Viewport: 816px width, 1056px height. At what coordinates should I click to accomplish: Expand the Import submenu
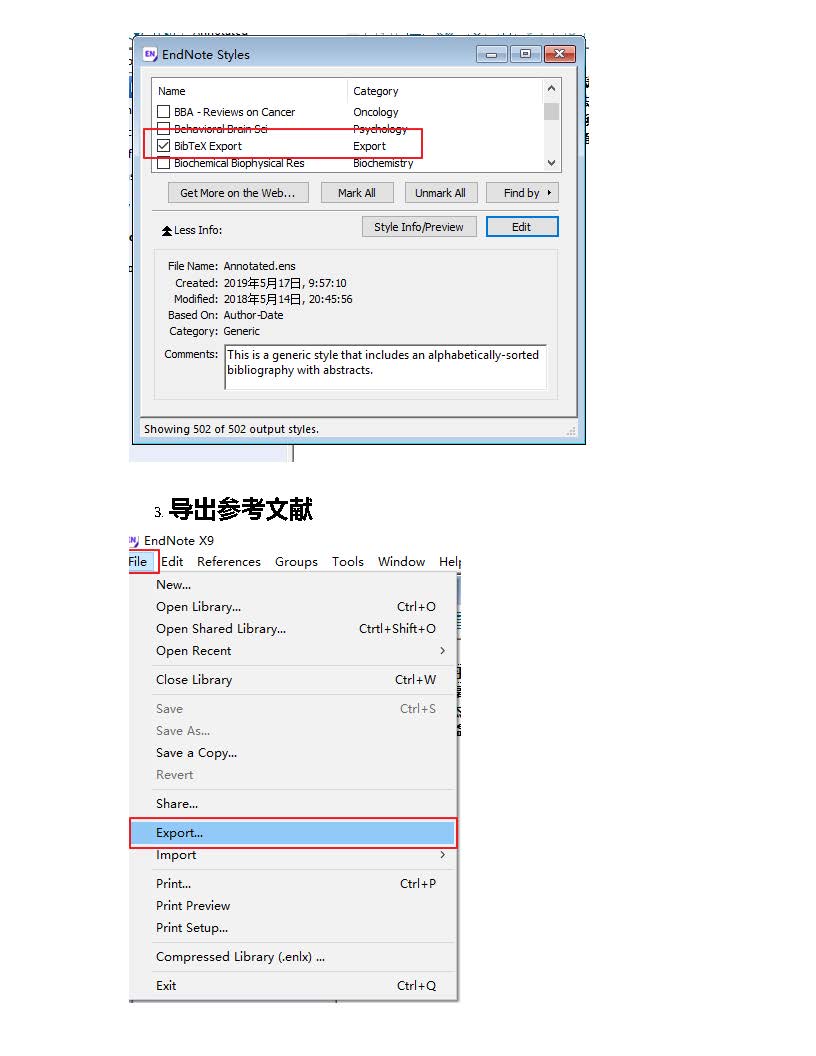pos(442,855)
